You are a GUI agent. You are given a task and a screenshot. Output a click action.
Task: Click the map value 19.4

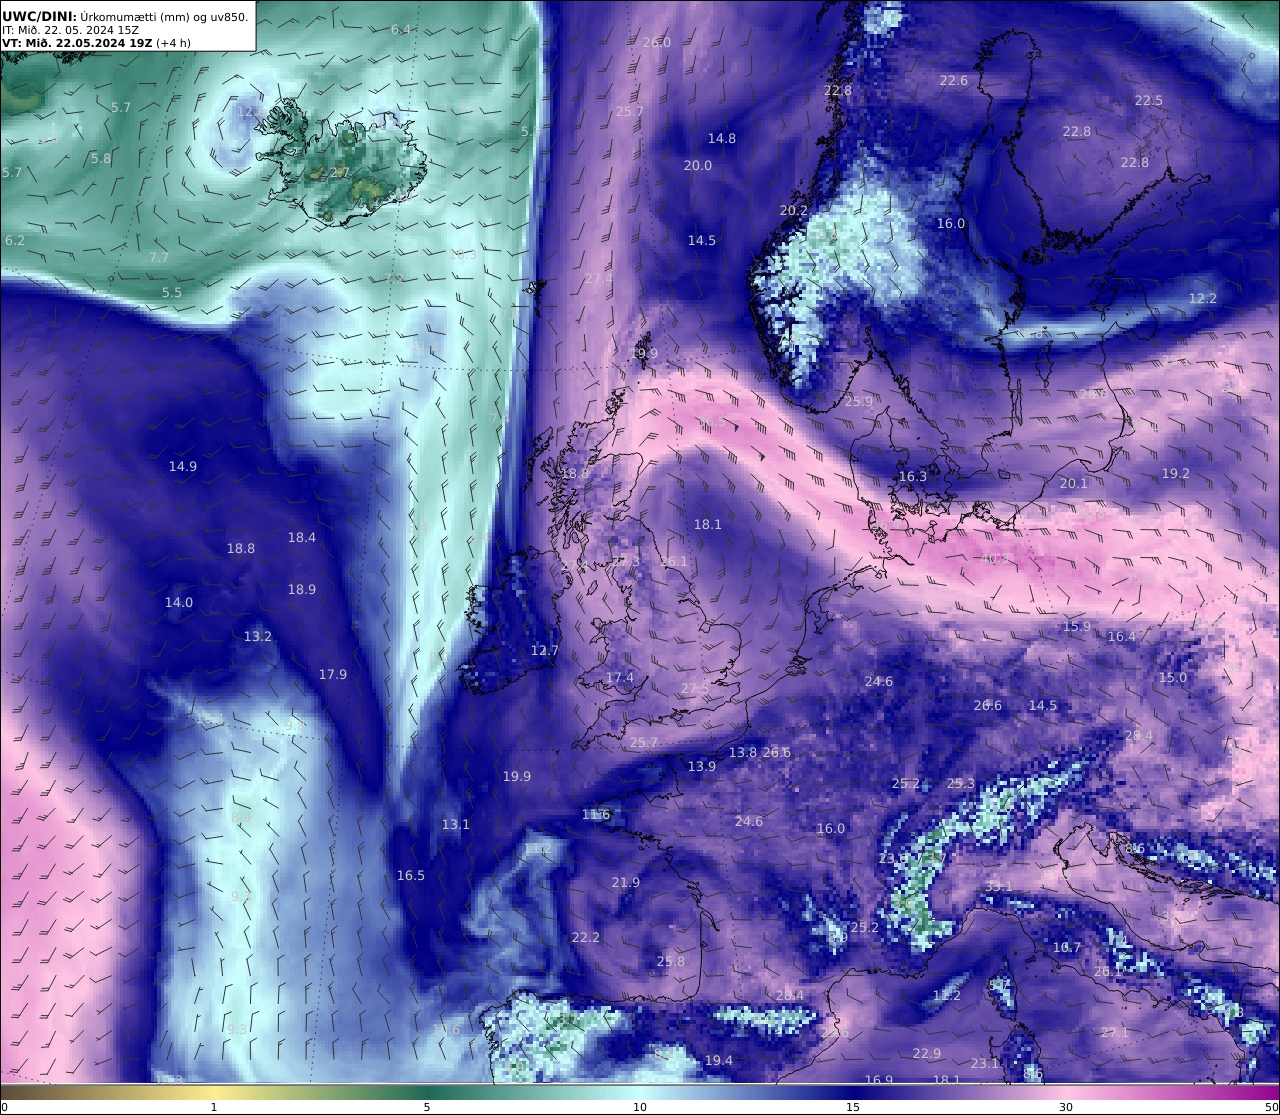click(x=719, y=1060)
